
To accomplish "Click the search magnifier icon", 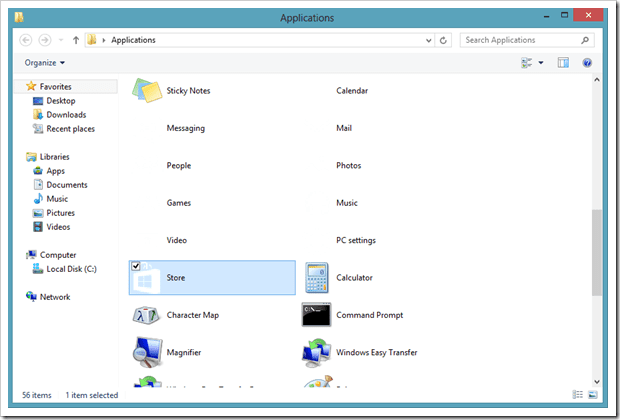I will [x=585, y=40].
